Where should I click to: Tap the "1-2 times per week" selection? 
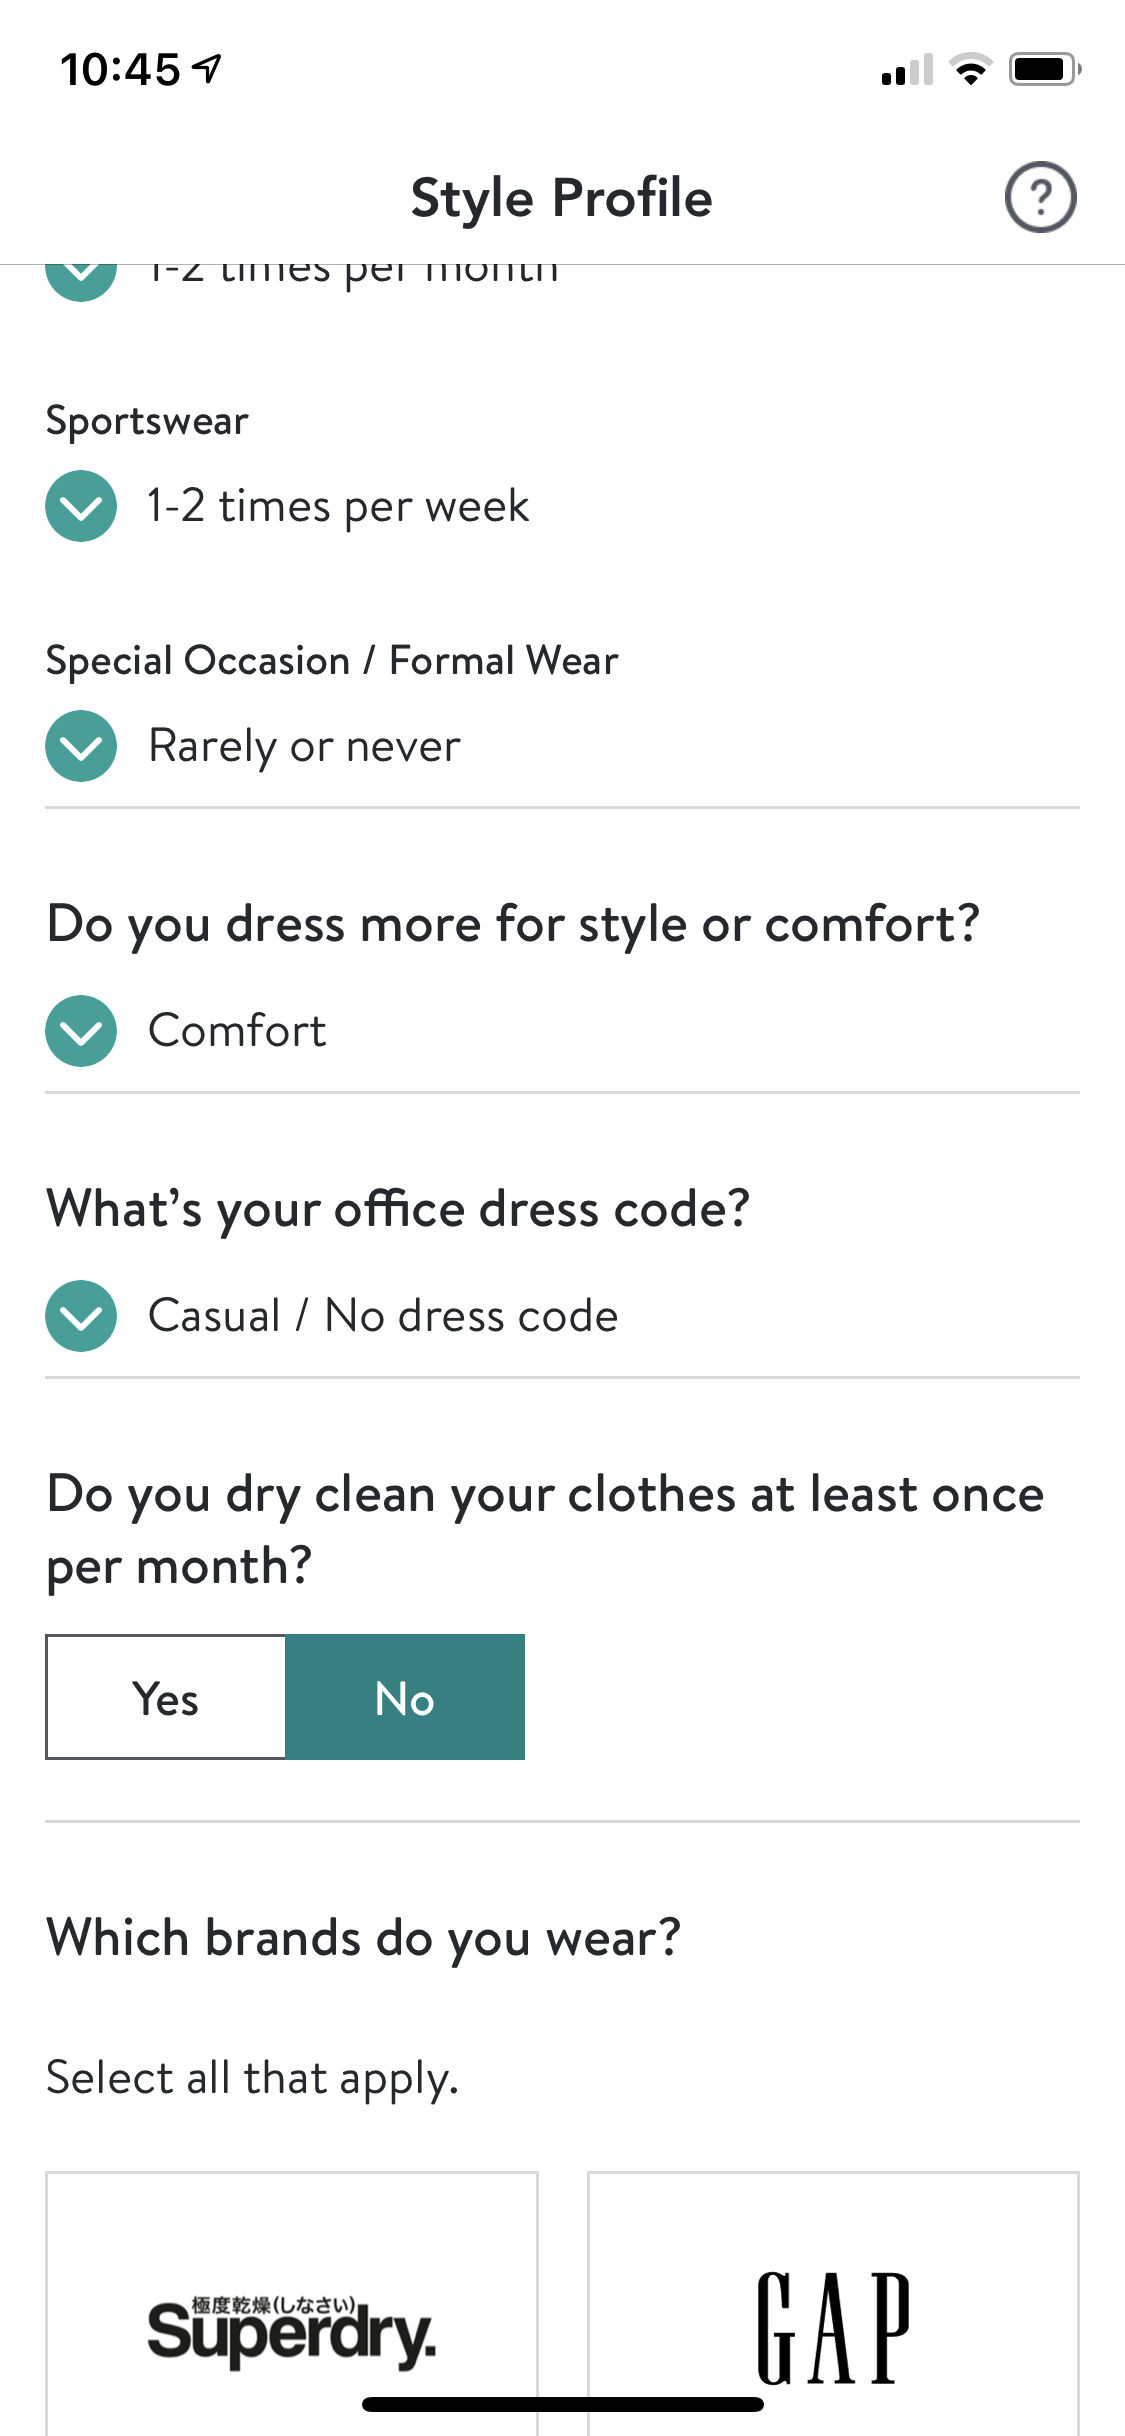point(338,506)
